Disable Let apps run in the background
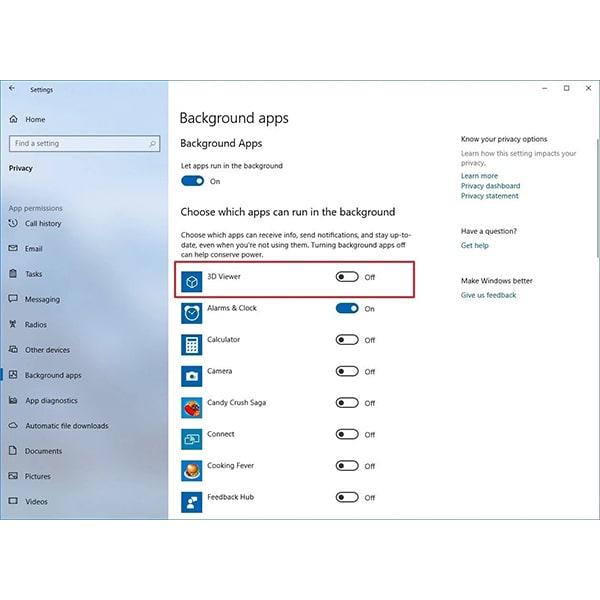Viewport: 600px width, 600px height. [x=192, y=181]
